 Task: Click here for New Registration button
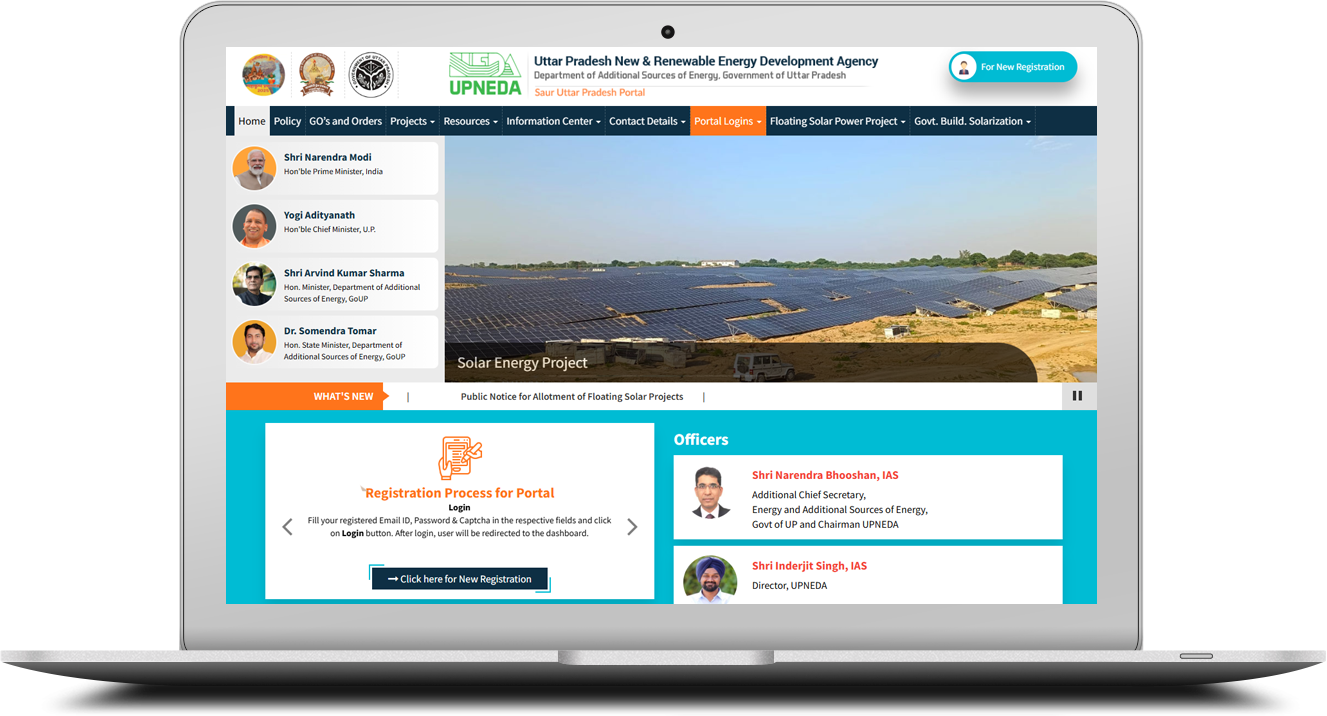tap(460, 579)
